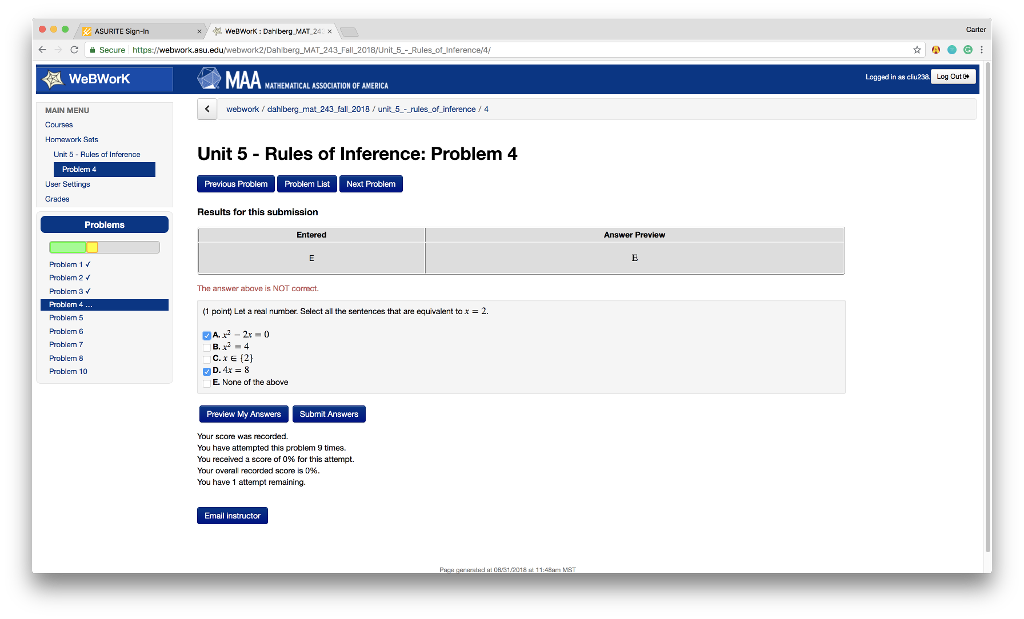This screenshot has height=619, width=1024.
Task: Click the MAA polyhedron logo
Action: click(209, 78)
